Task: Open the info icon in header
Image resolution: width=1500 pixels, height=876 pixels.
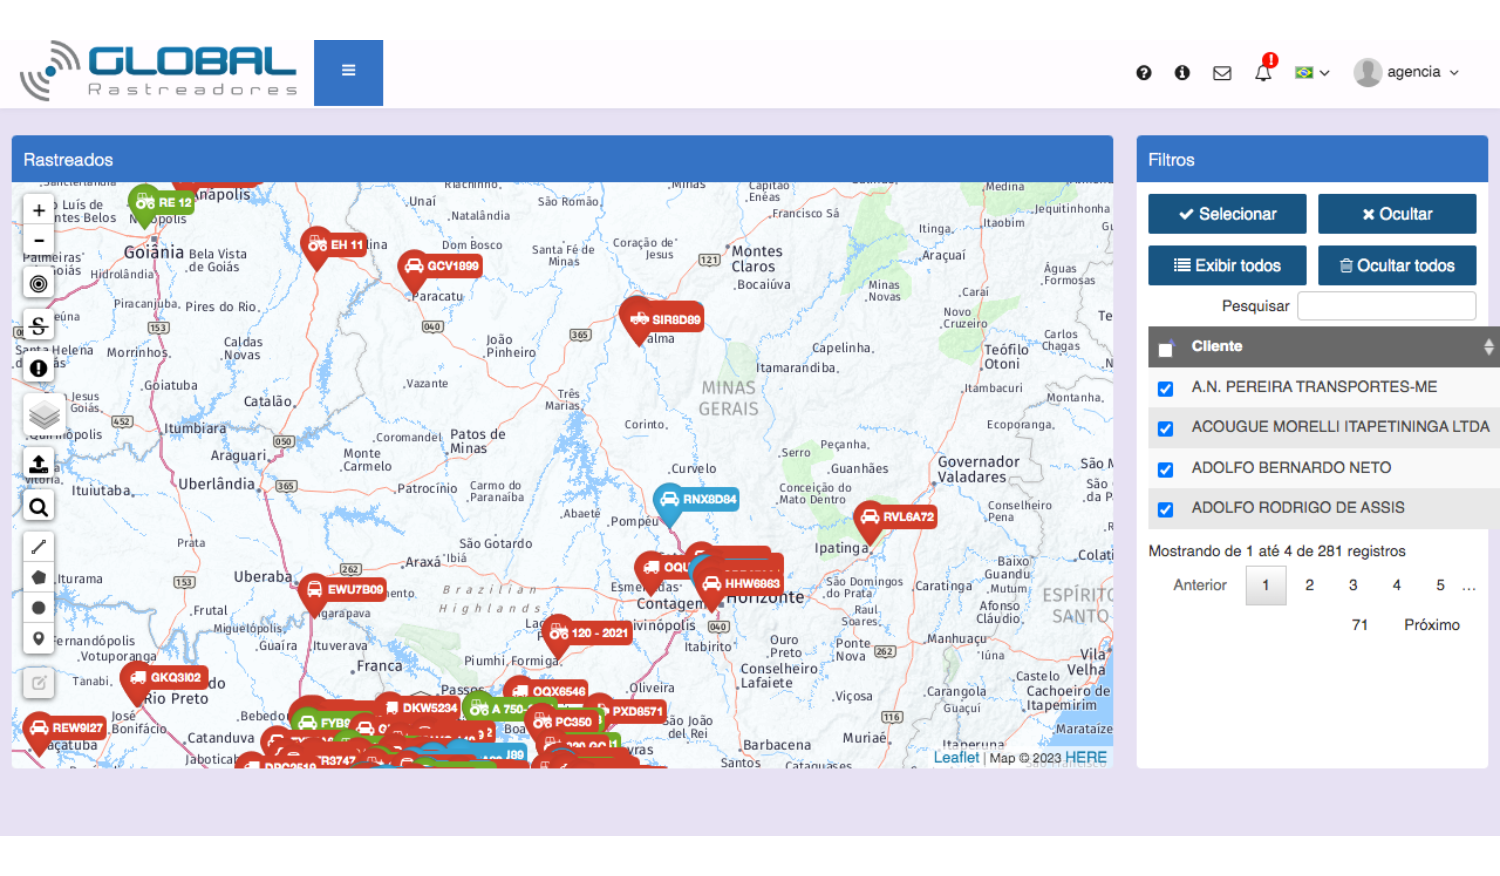Action: [x=1182, y=73]
